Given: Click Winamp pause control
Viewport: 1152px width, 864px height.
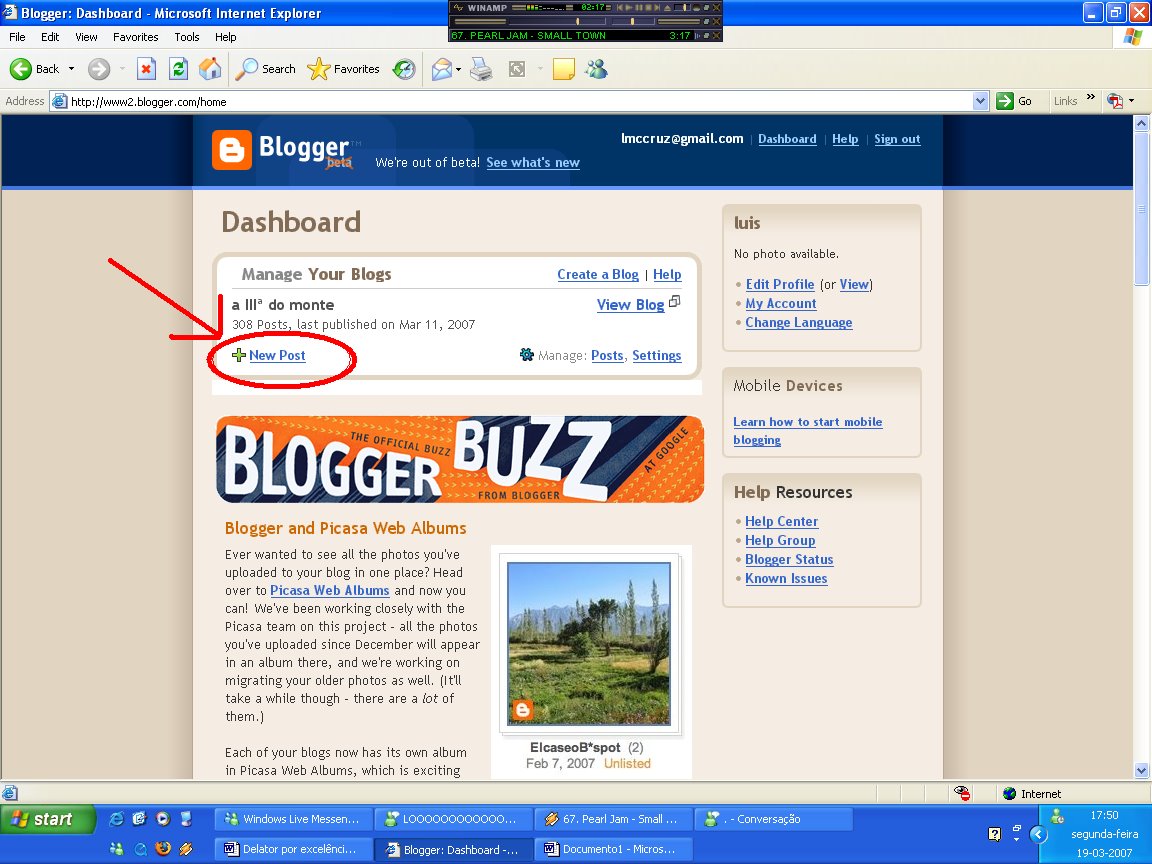Looking at the screenshot, I should pyautogui.click(x=638, y=7).
